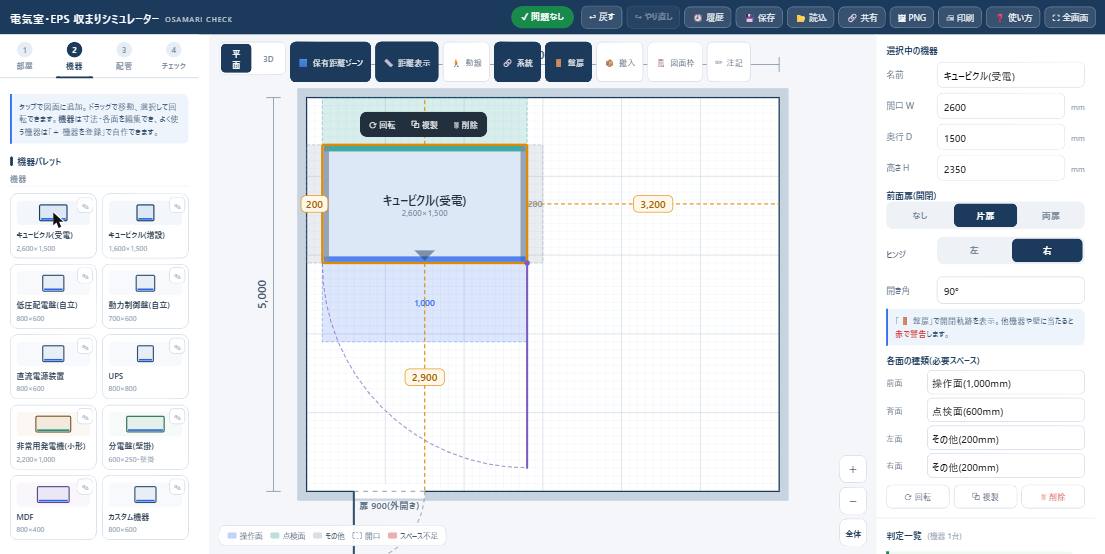Open the 背面 点検面(600mm) dropdown

1005,411
